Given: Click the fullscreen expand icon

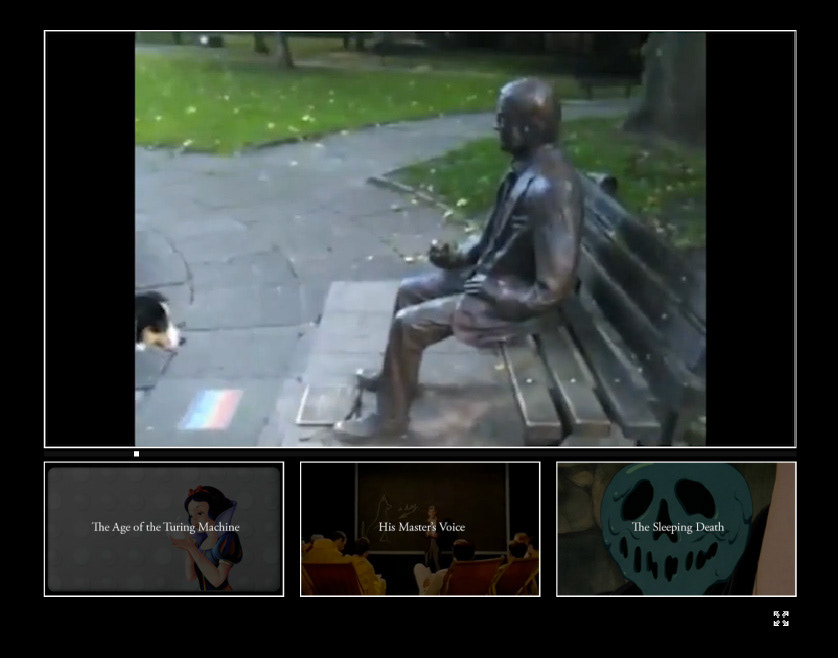Looking at the screenshot, I should point(781,618).
